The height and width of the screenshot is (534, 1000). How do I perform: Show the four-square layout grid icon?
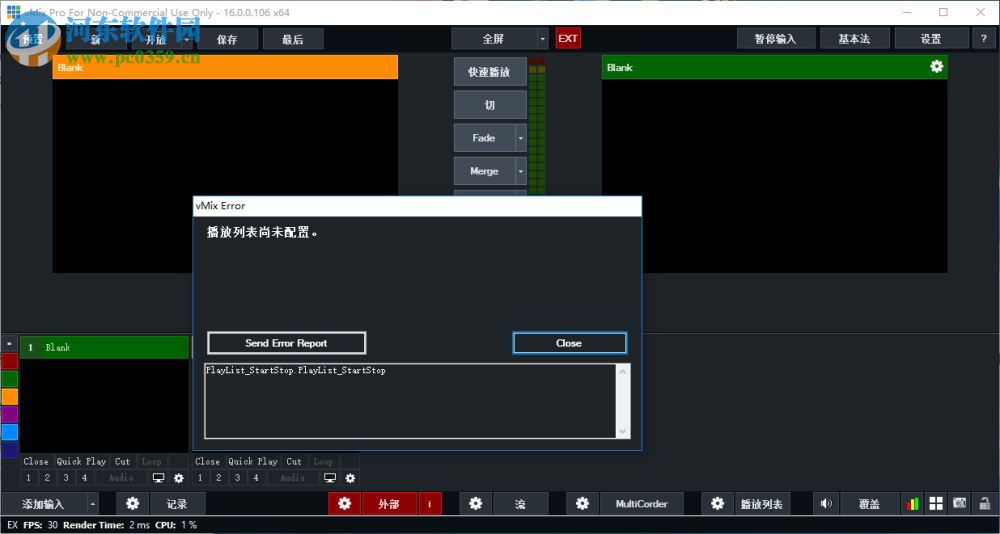(936, 503)
